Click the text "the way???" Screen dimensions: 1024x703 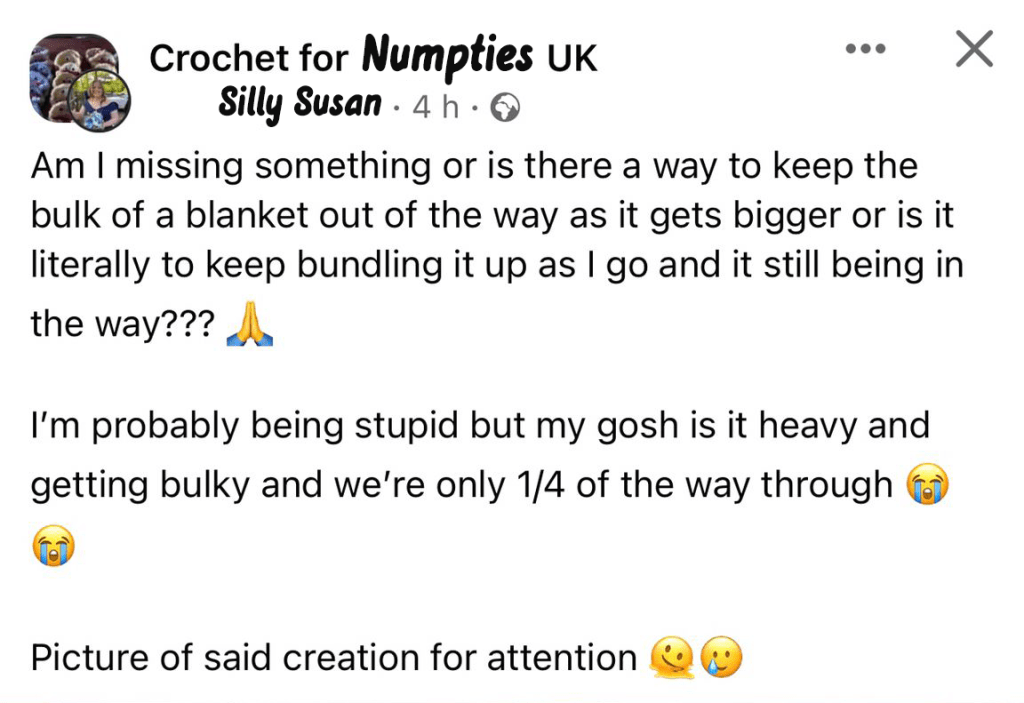click(x=122, y=325)
